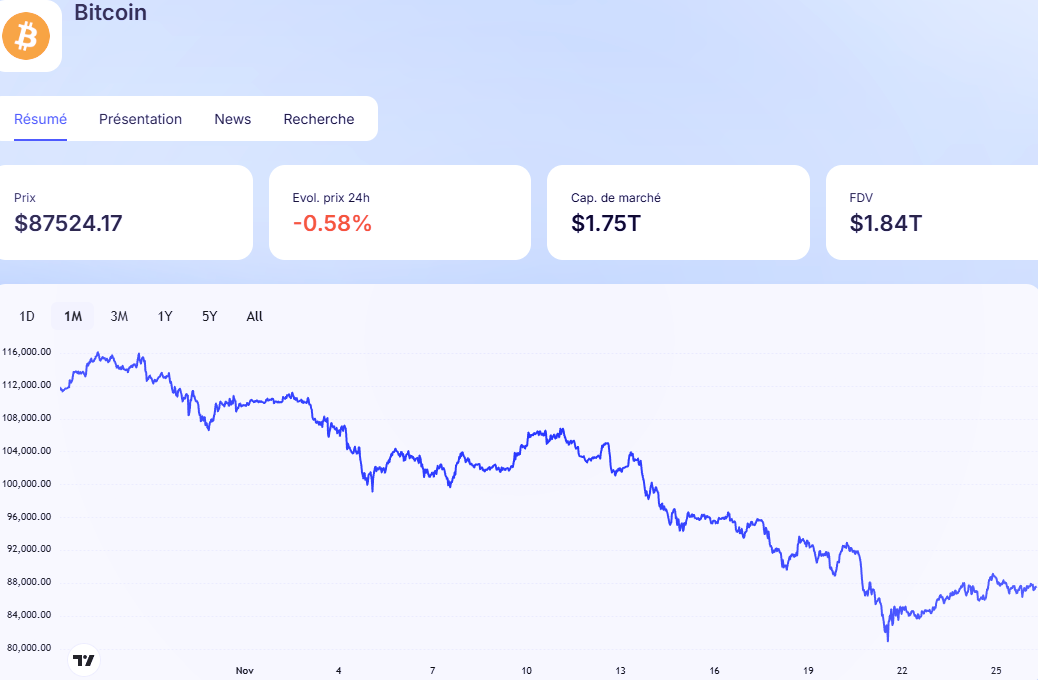Click the Bitcoin heading title

(110, 13)
